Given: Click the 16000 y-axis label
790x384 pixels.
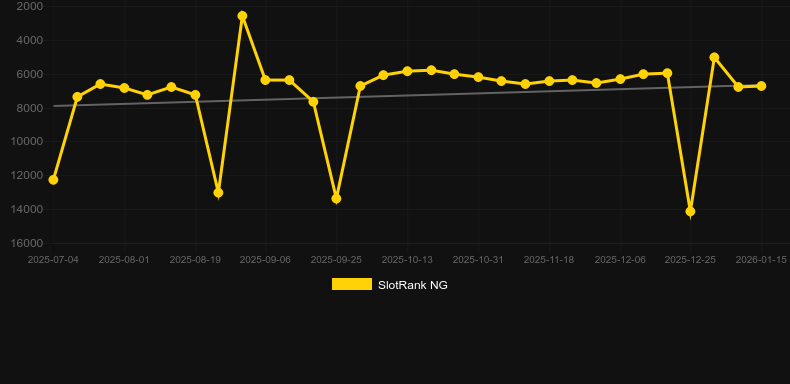Looking at the screenshot, I should (27, 243).
